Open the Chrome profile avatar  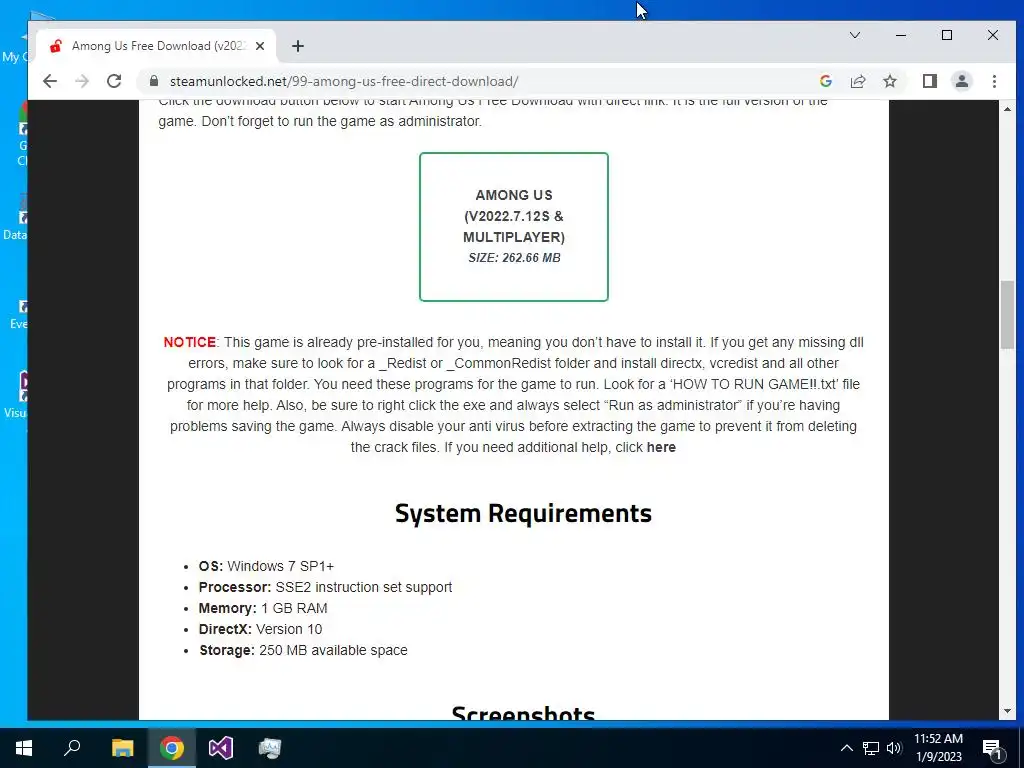(x=961, y=81)
